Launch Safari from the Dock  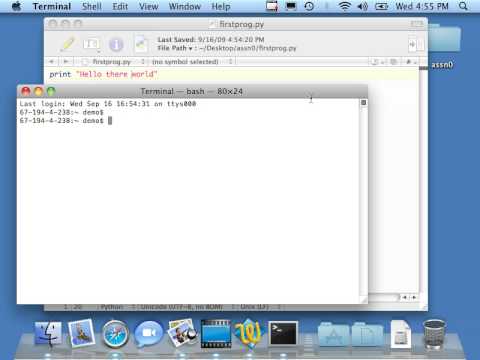coord(115,334)
